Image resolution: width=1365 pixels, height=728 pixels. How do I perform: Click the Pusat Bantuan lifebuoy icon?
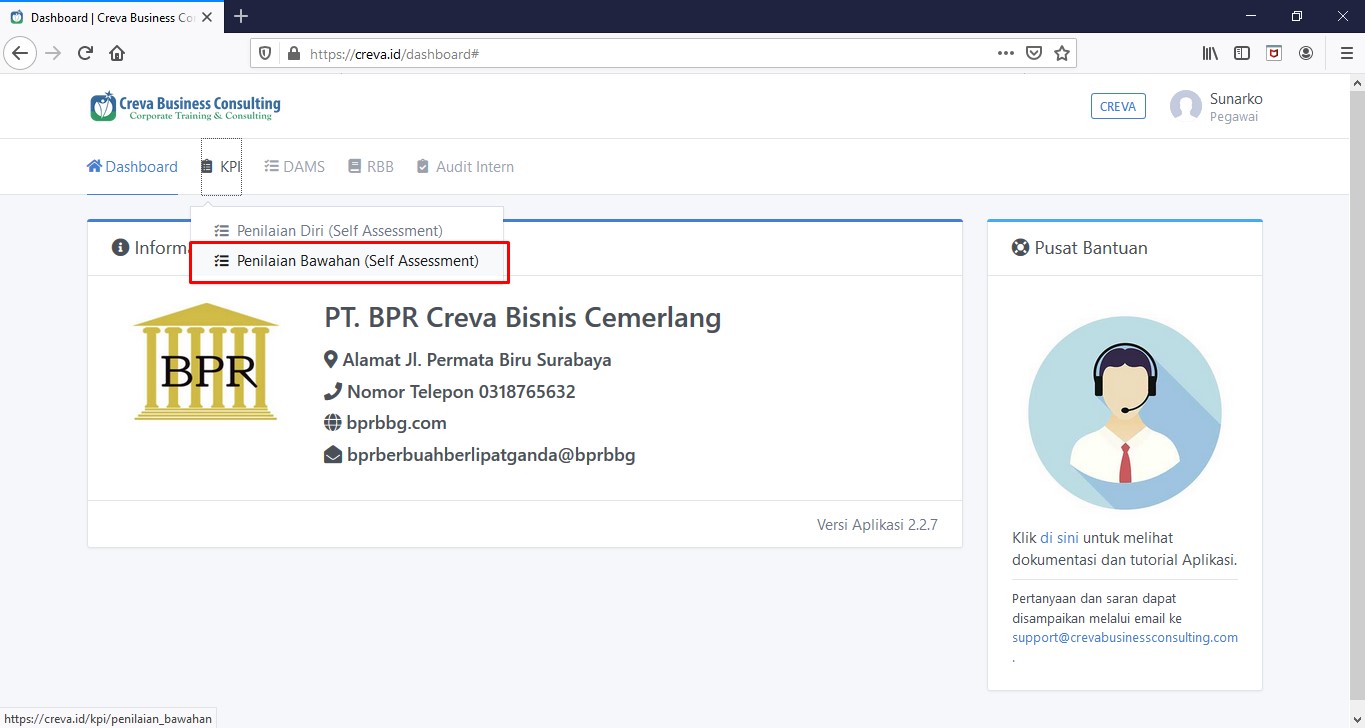click(x=1020, y=248)
